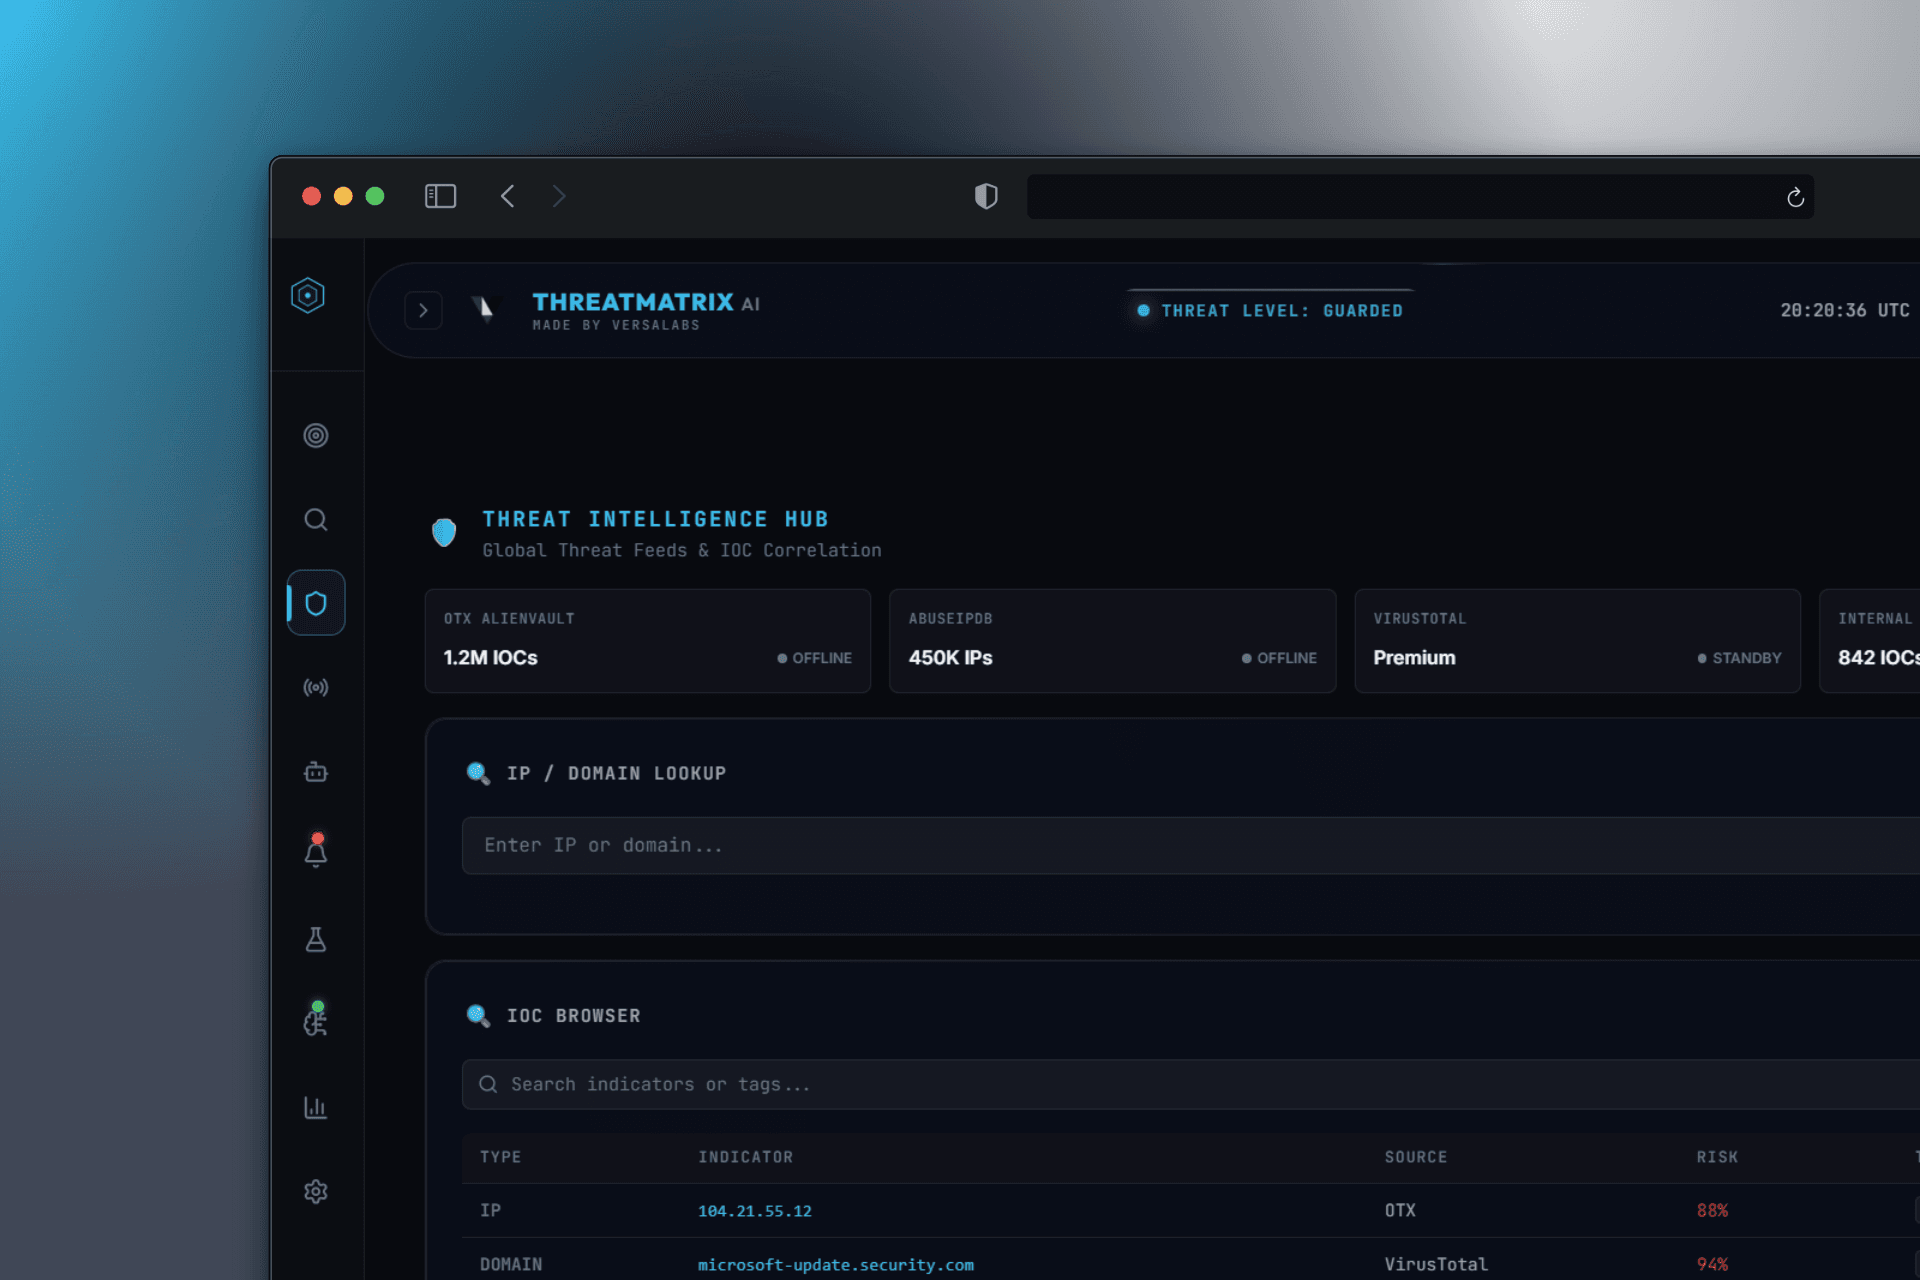Screen dimensions: 1920x1280
Task: Click the blue shield icon beside Threat Intelligence Hub
Action: click(x=444, y=532)
